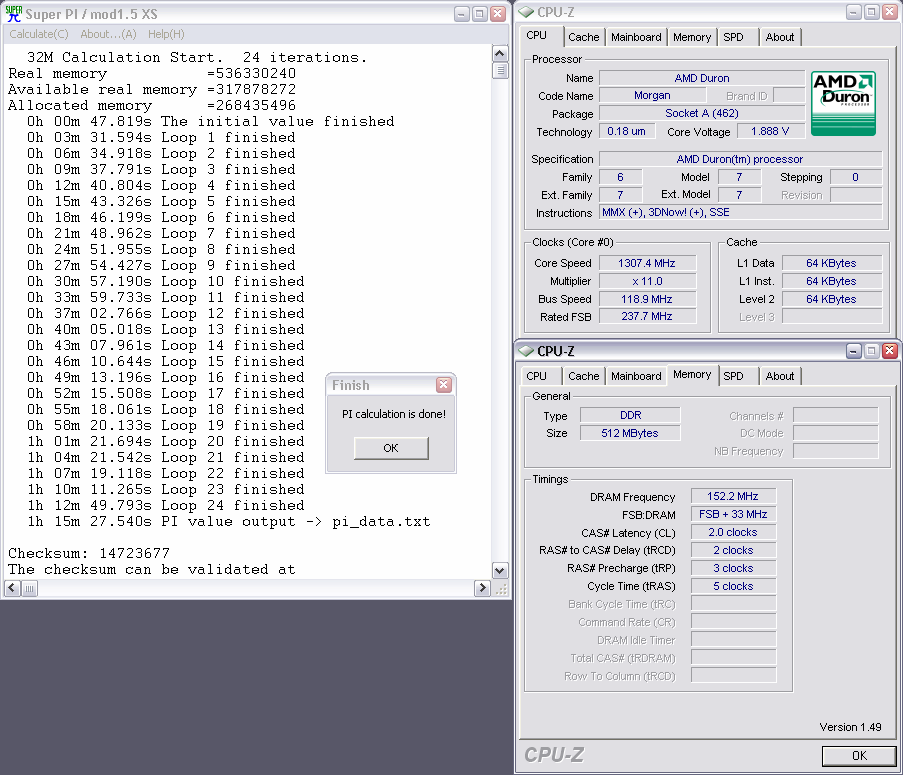Click the memory Type field DDR
This screenshot has height=775, width=903.
tap(630, 415)
